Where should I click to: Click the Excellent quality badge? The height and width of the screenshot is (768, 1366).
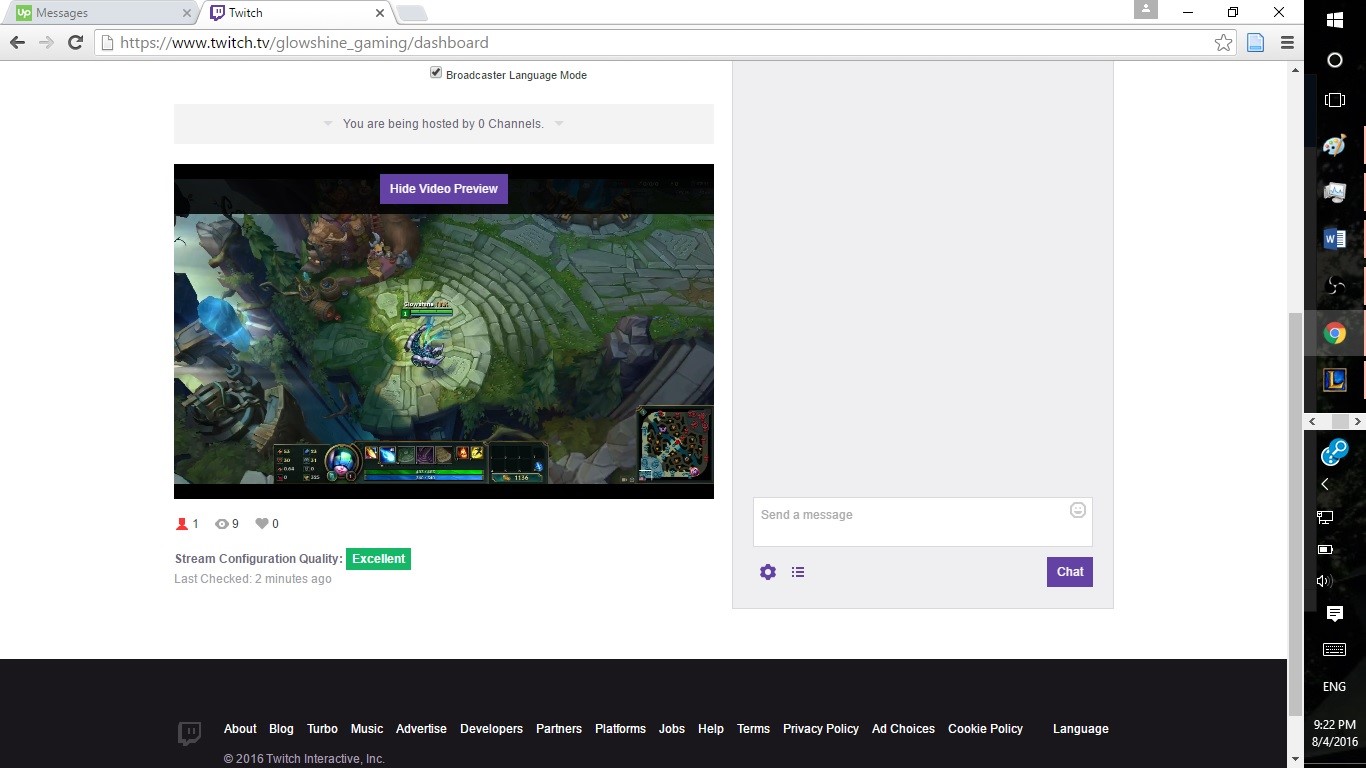378,559
